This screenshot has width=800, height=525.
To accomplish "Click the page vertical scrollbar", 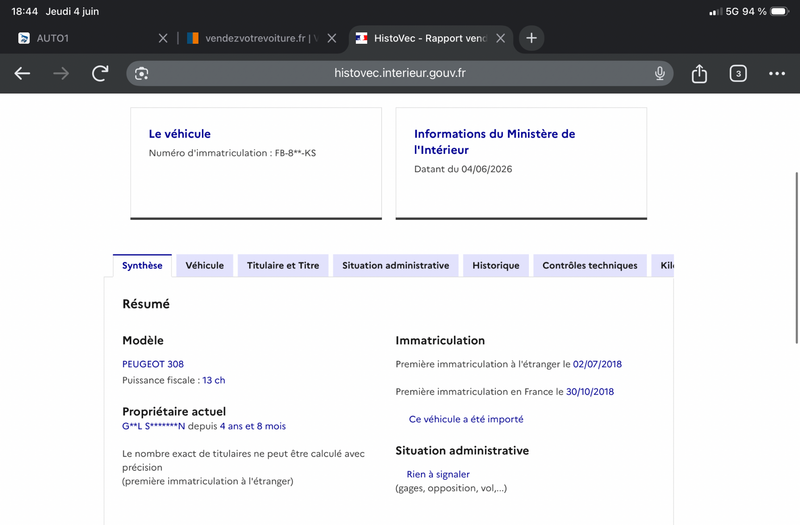I will pyautogui.click(x=797, y=258).
